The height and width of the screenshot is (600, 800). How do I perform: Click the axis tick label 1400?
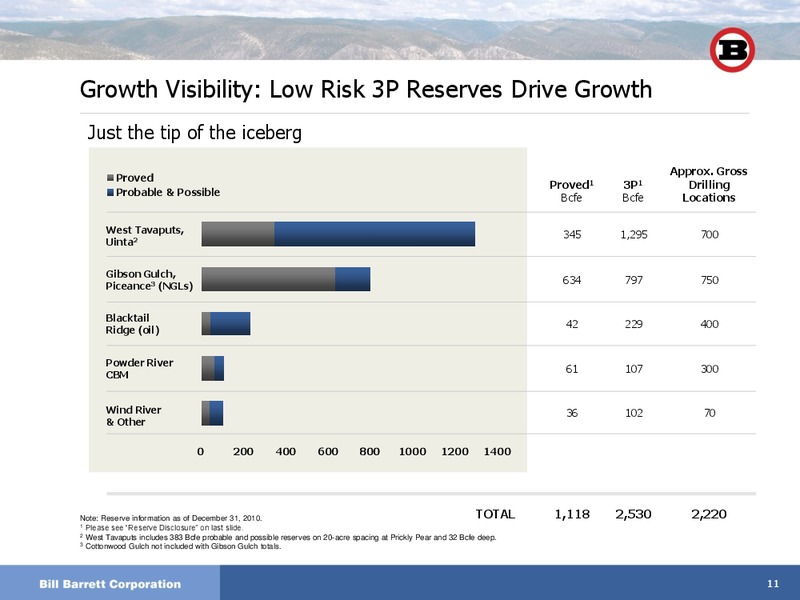(497, 452)
